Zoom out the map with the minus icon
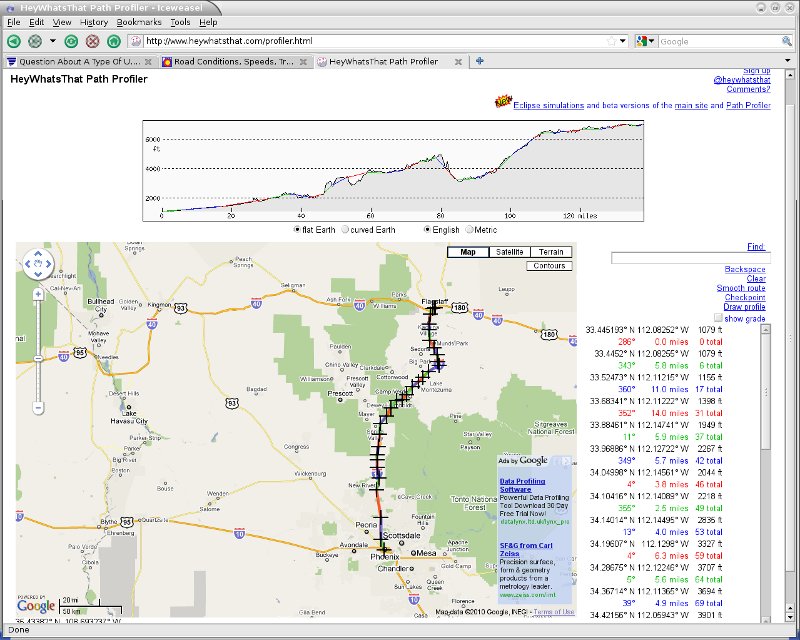 38,408
